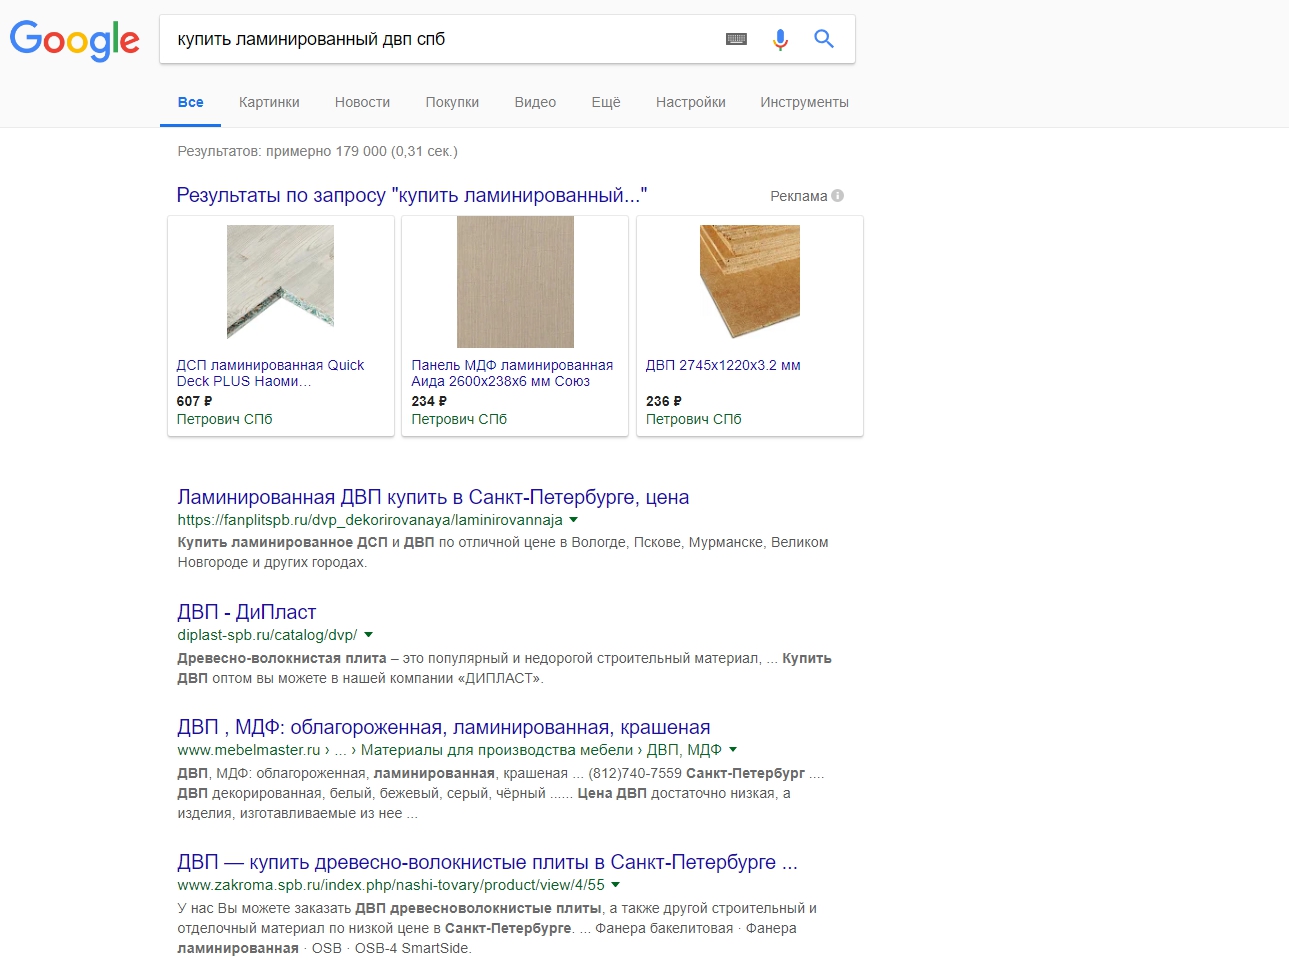The height and width of the screenshot is (960, 1289).
Task: Click the ad info icon next to Реклама
Action: pos(838,196)
